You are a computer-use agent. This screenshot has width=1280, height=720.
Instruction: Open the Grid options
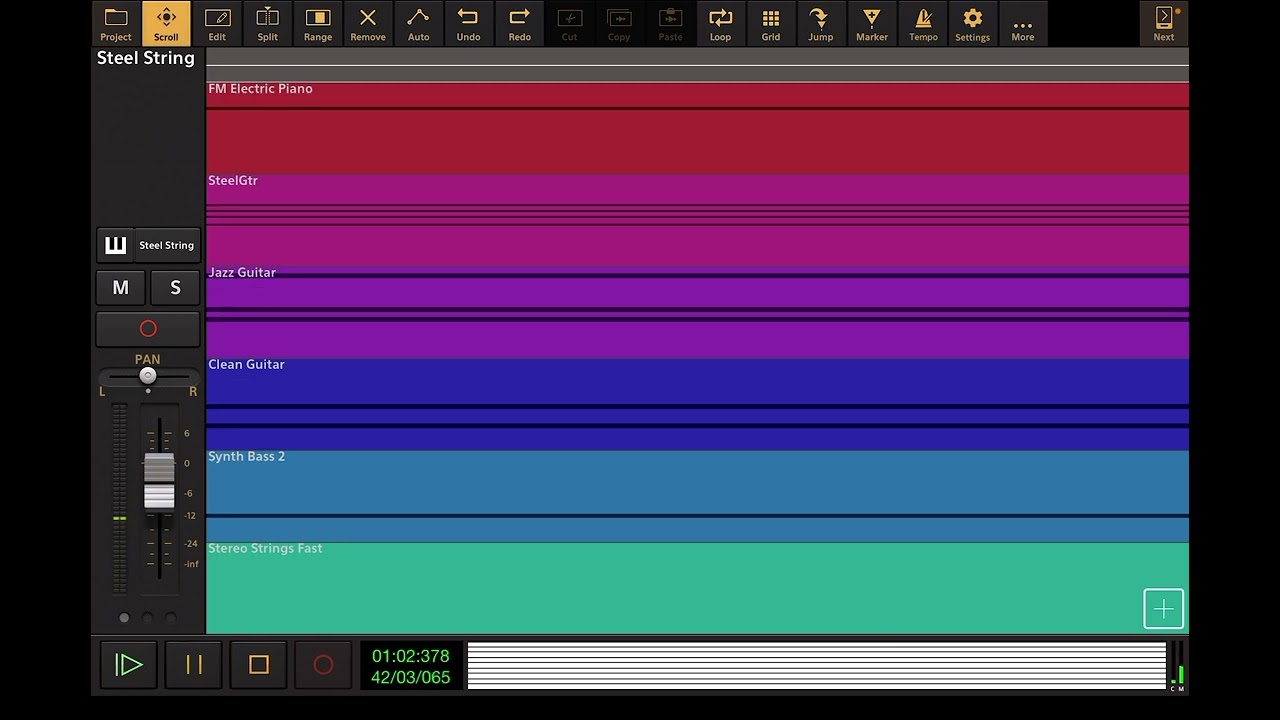point(771,24)
